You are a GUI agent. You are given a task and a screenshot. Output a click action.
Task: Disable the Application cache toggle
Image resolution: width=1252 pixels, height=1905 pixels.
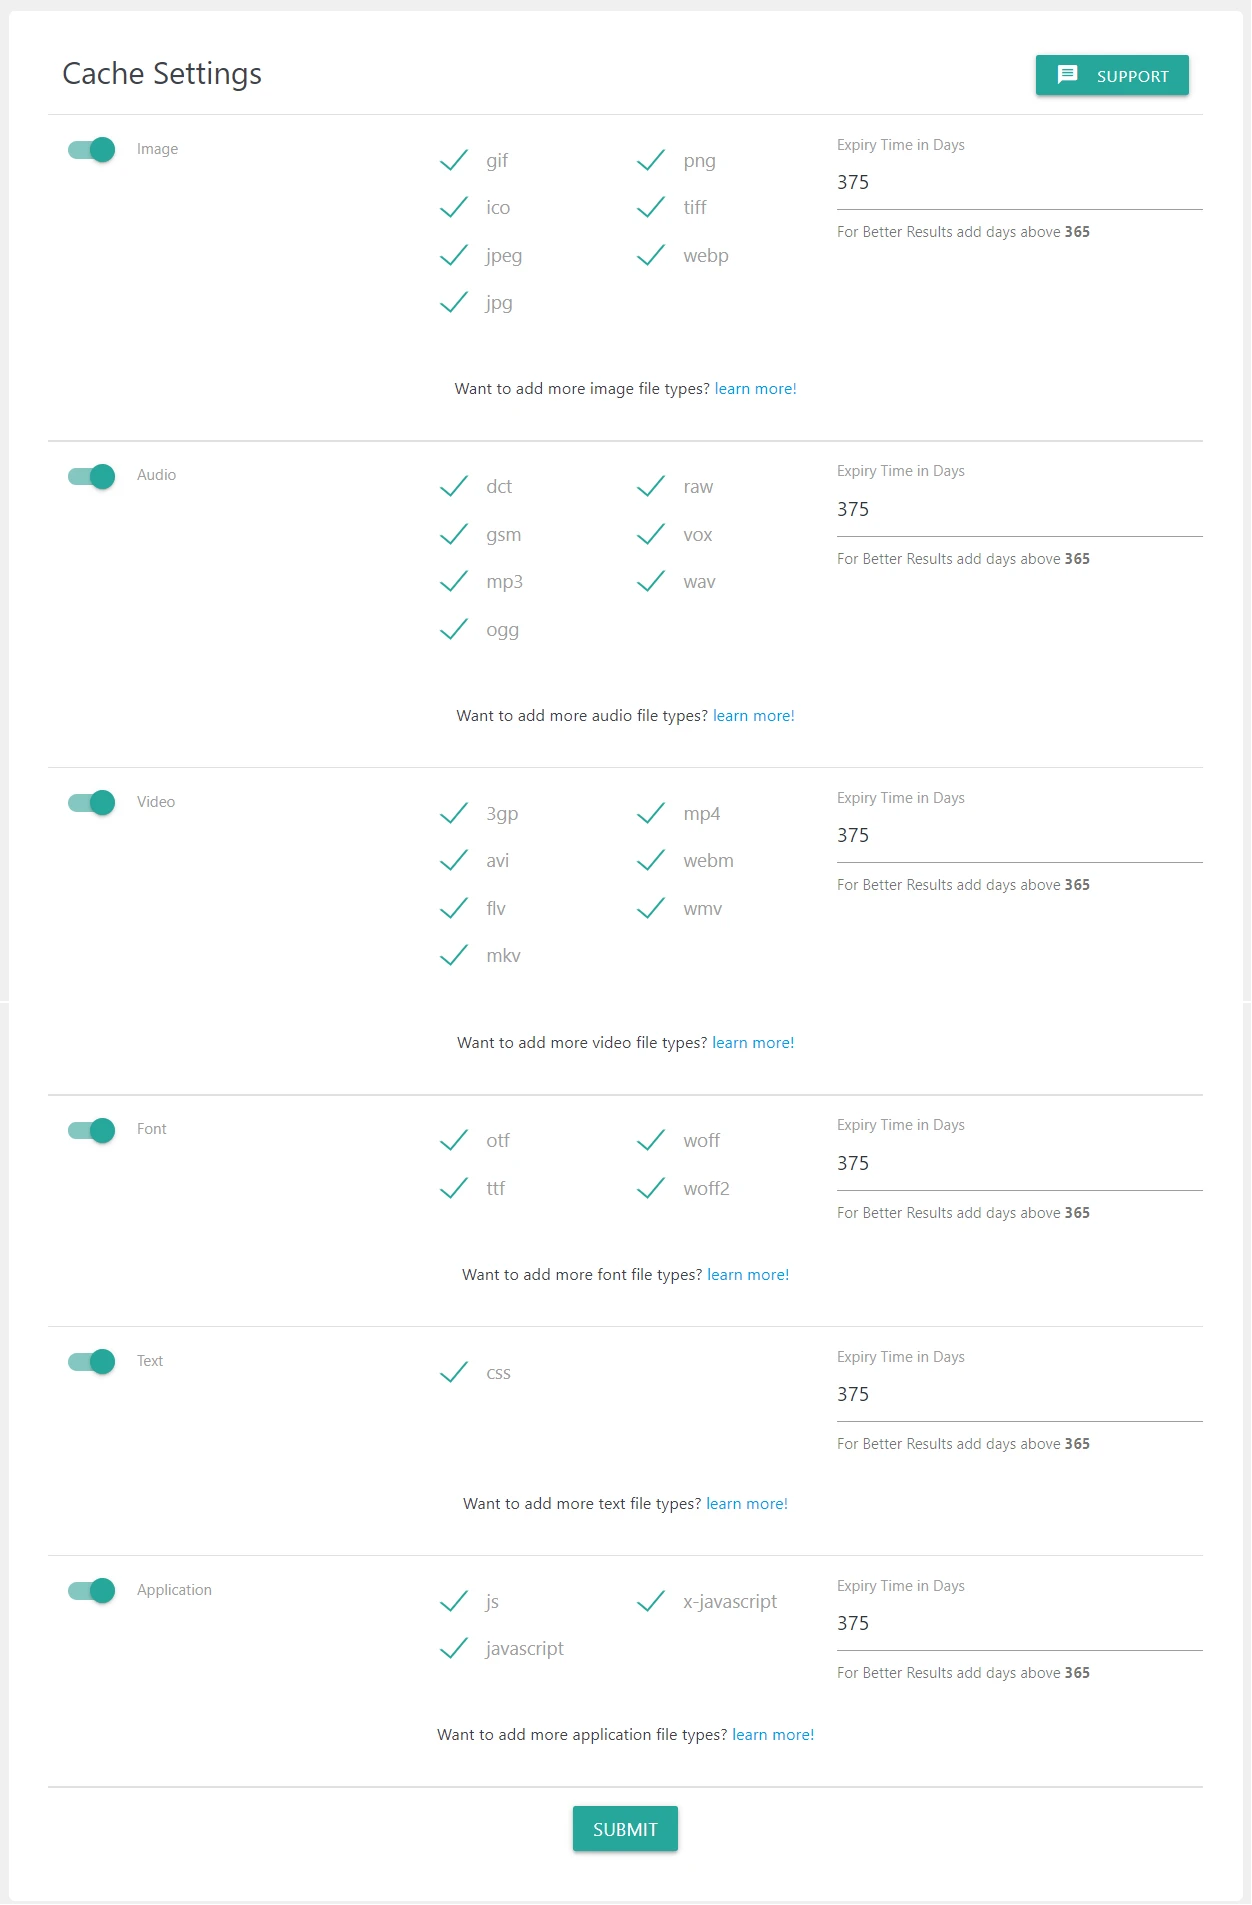pos(92,1590)
